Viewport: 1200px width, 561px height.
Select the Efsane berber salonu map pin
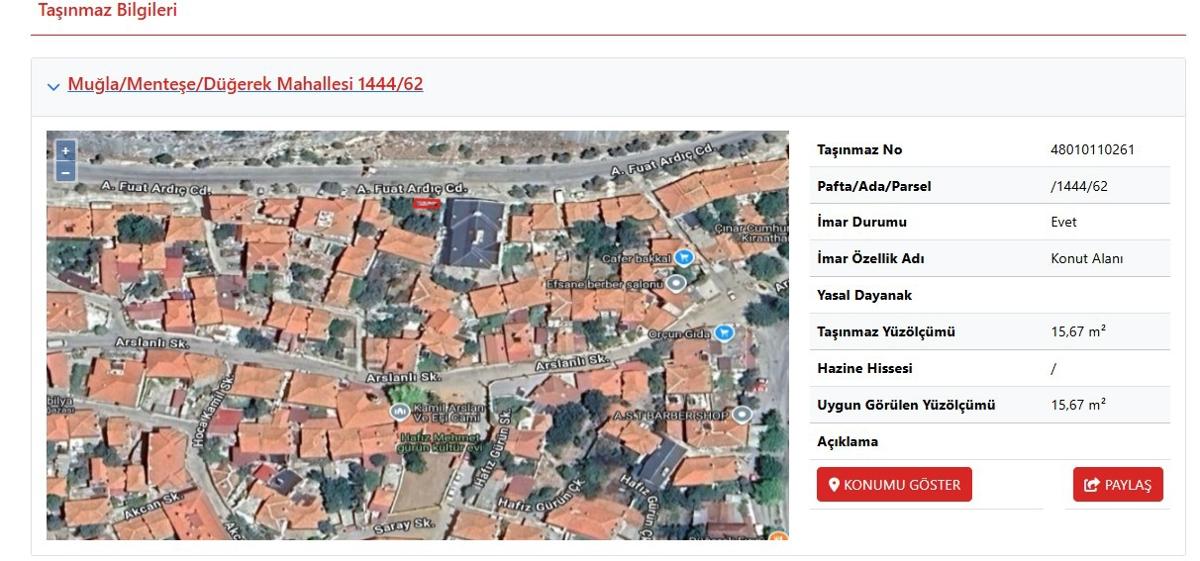pos(677,284)
